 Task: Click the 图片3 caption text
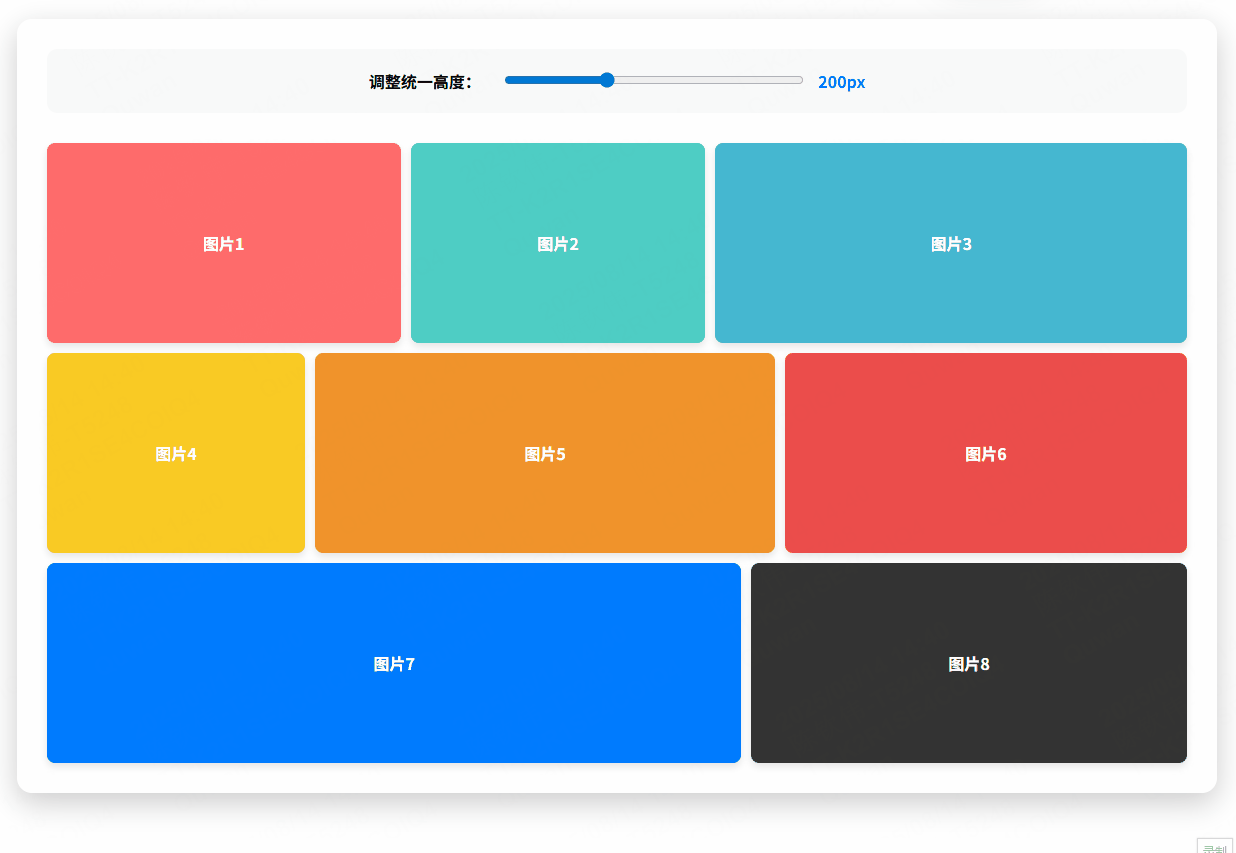point(950,243)
